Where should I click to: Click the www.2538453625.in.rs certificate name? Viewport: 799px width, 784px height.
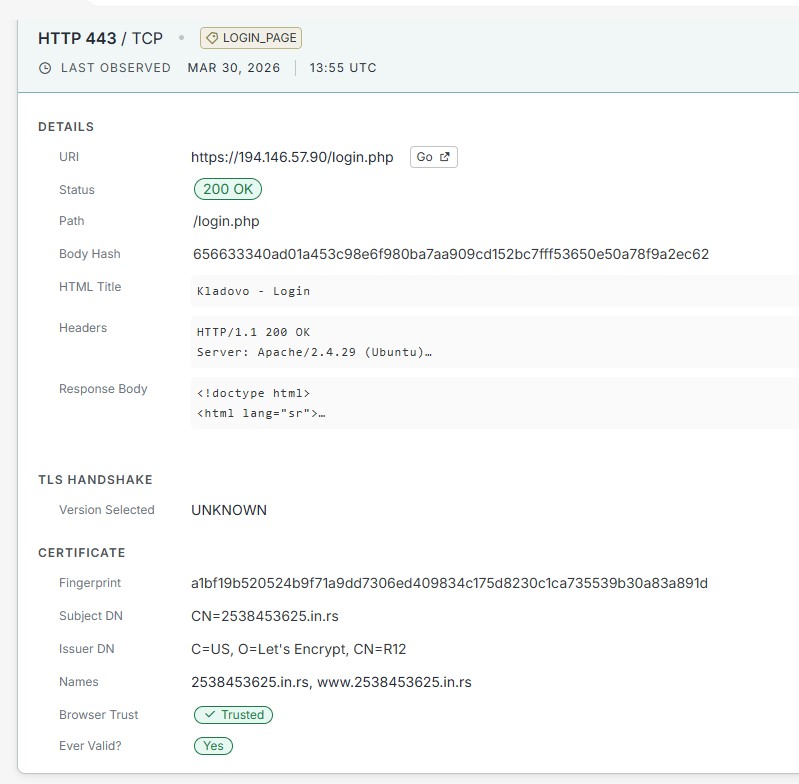pyautogui.click(x=394, y=682)
